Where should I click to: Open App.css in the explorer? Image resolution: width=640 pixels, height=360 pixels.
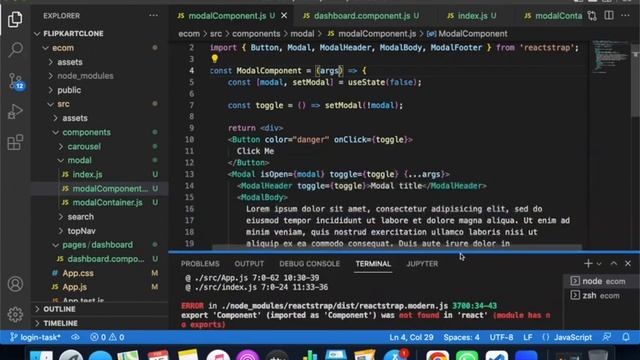tap(100, 273)
